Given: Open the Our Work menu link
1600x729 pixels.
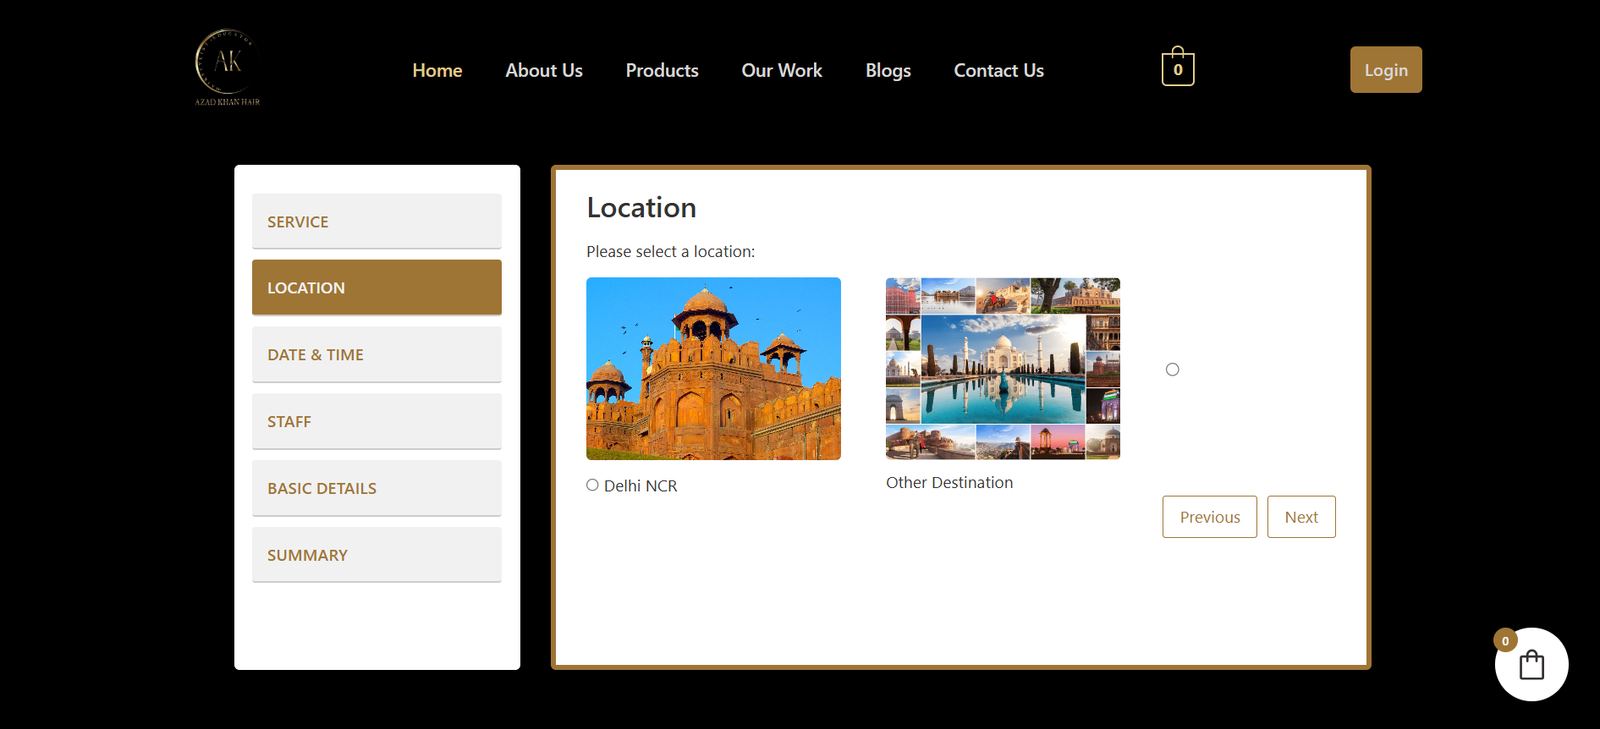Looking at the screenshot, I should (x=782, y=70).
